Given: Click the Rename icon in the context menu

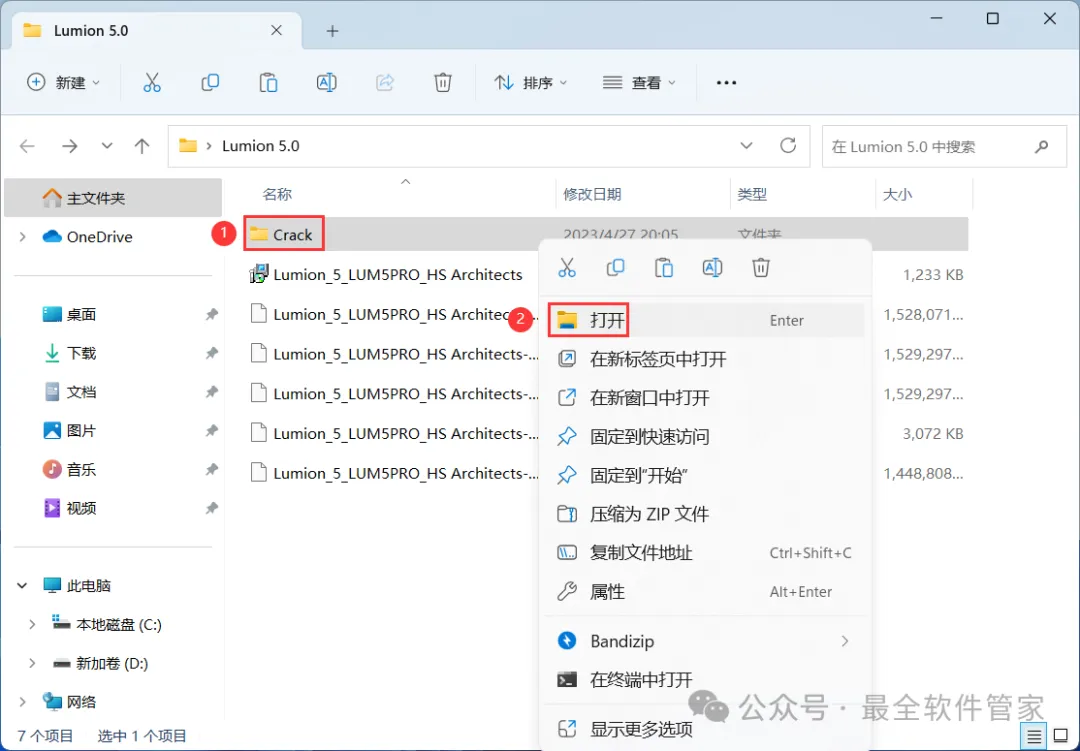Looking at the screenshot, I should point(712,267).
